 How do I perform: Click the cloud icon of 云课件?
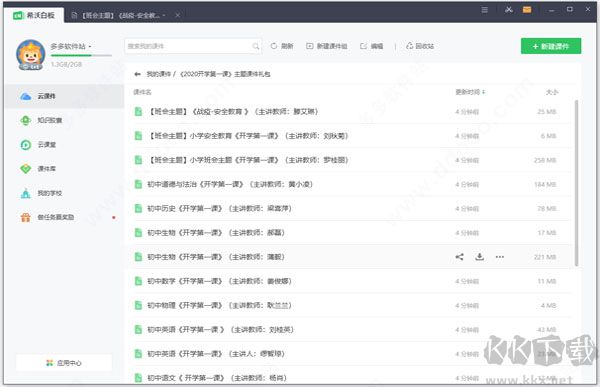click(x=26, y=96)
